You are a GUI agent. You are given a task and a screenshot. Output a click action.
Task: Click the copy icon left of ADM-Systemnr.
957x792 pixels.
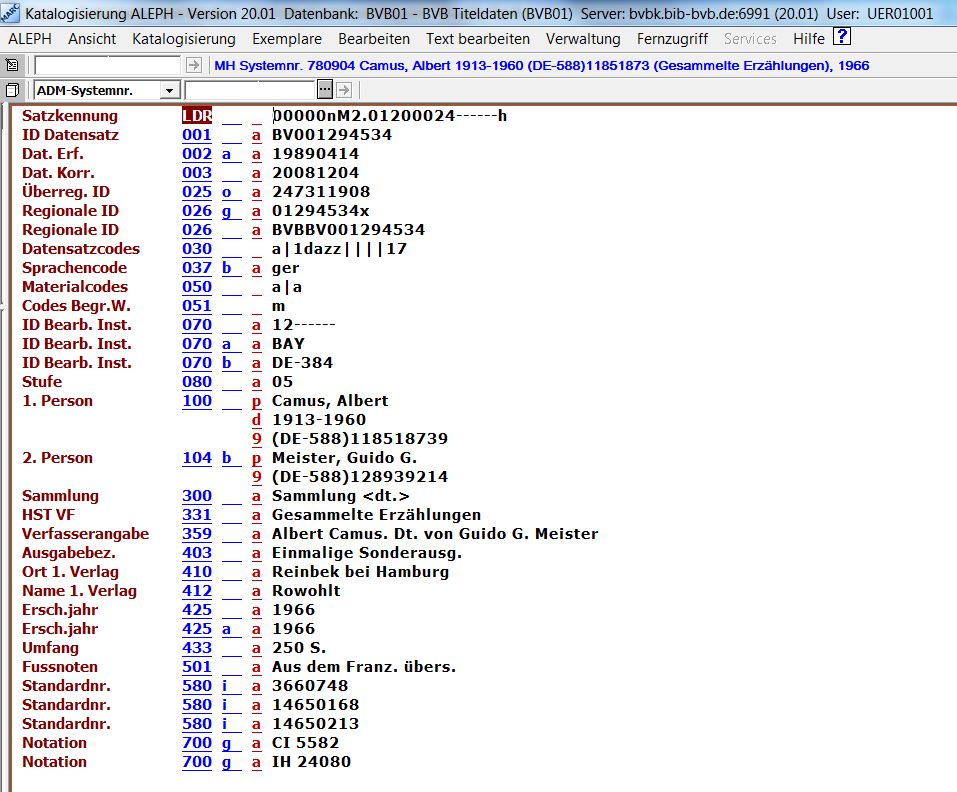click(12, 90)
